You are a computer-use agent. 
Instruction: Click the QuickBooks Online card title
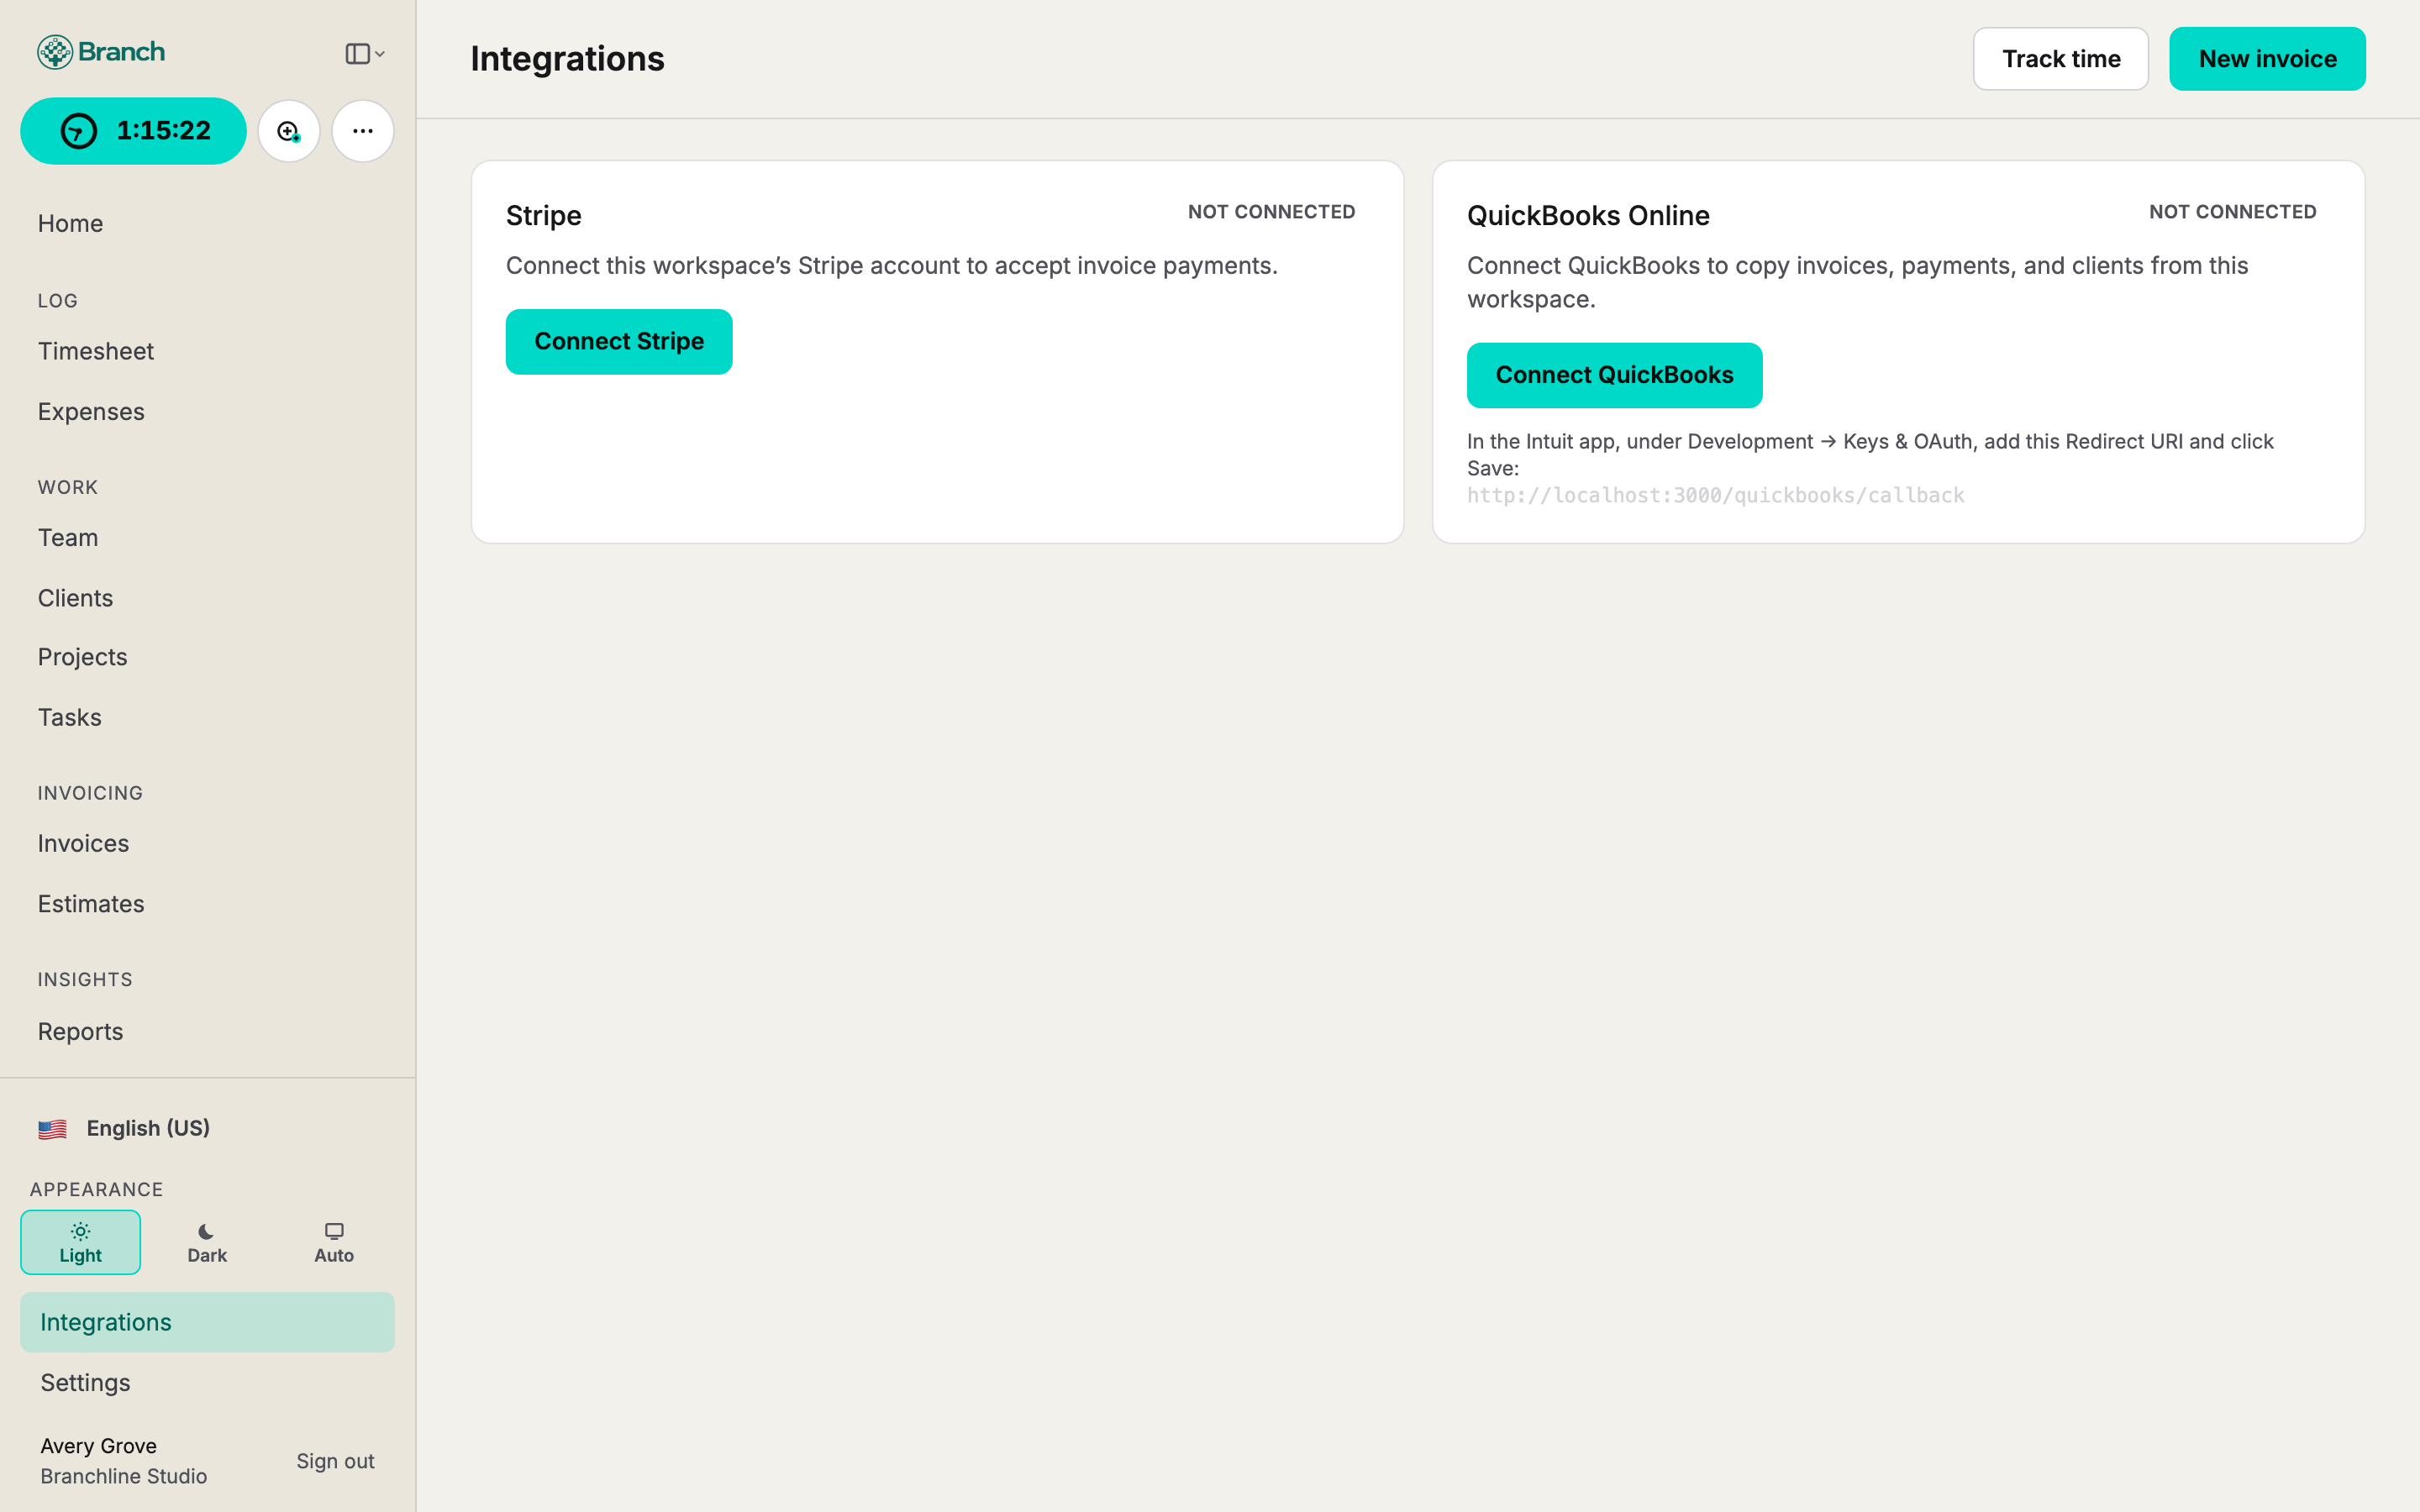[1588, 216]
